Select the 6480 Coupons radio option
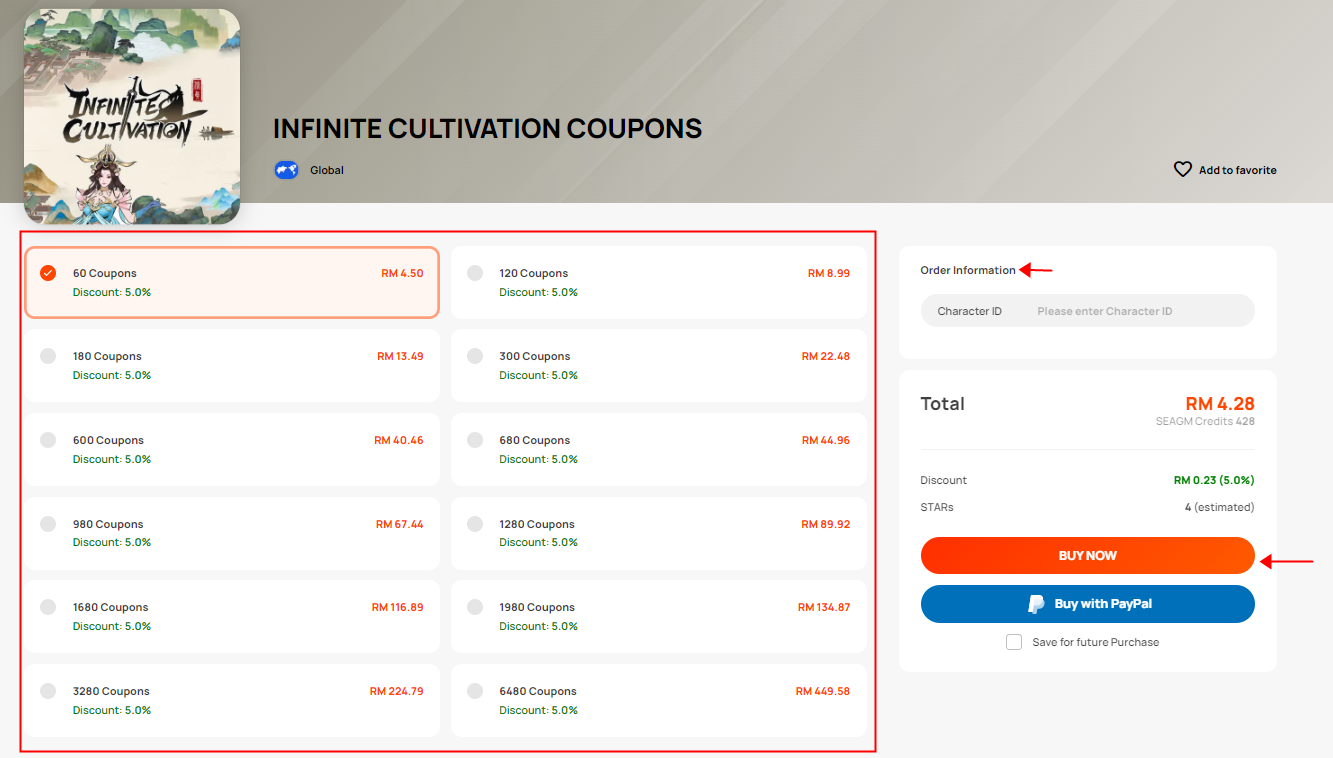Image resolution: width=1333 pixels, height=758 pixels. 475,691
